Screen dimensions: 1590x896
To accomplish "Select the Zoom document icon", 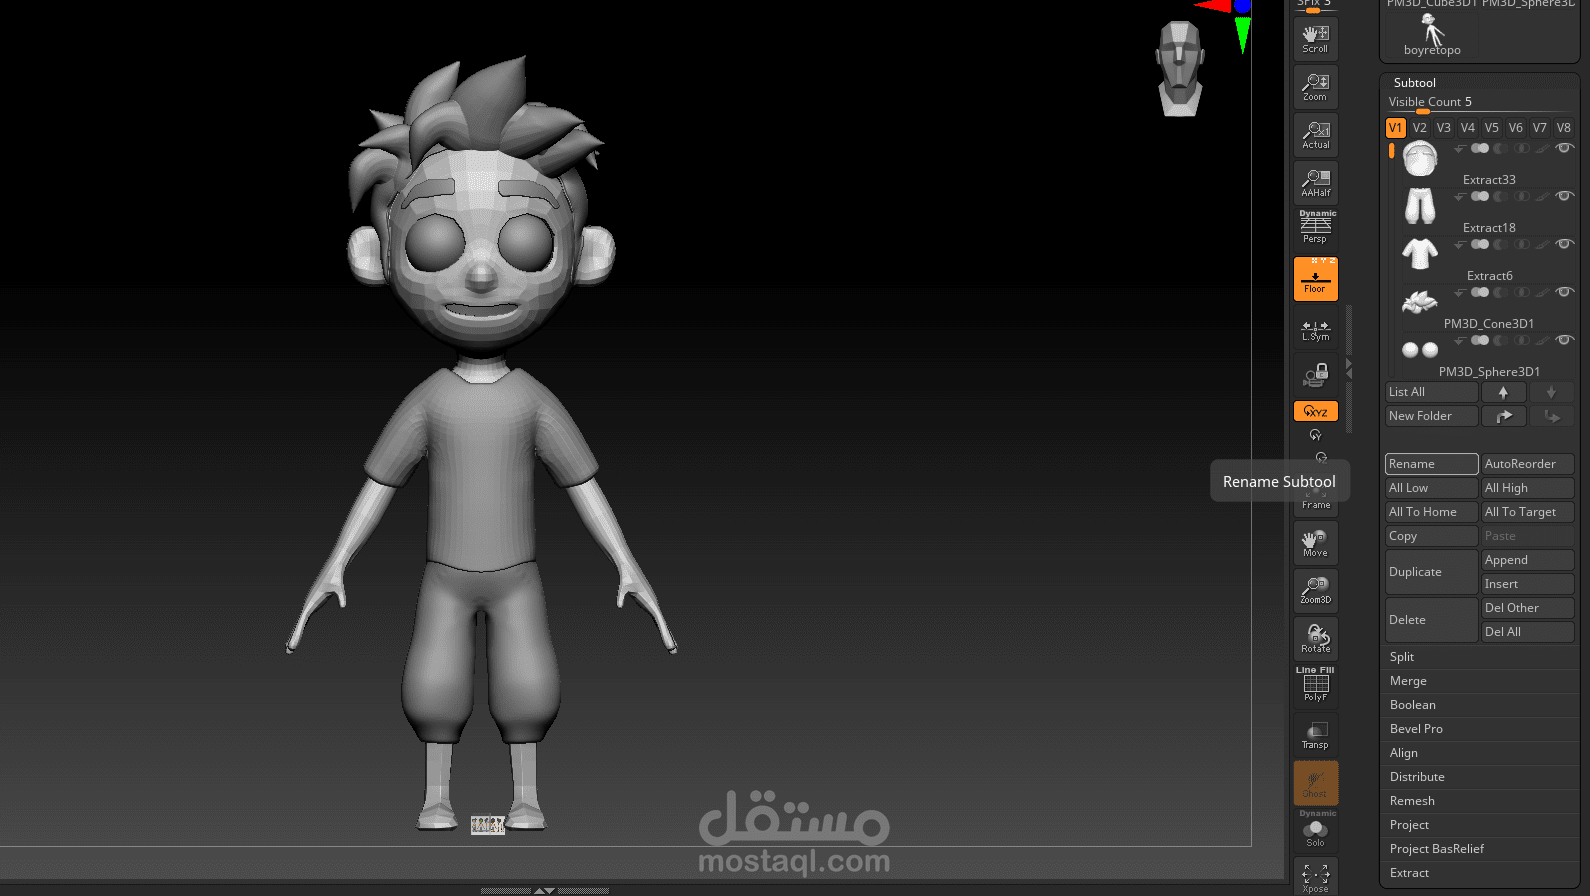I will pyautogui.click(x=1315, y=87).
